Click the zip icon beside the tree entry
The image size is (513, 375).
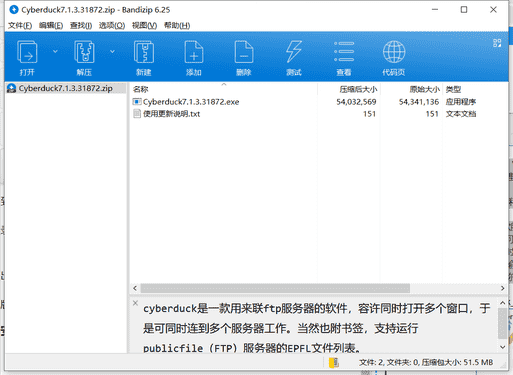12,88
